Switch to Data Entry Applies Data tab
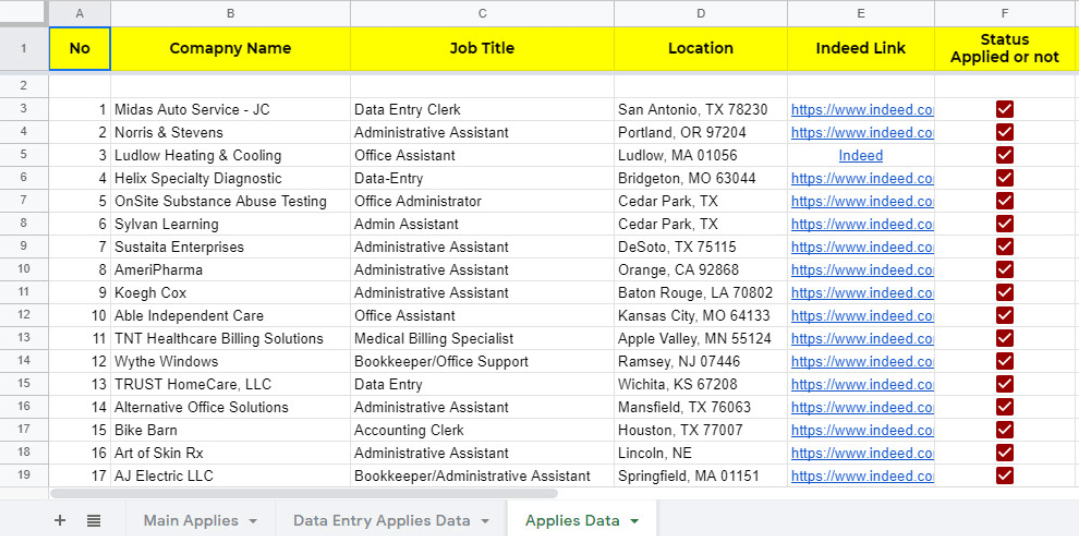Image resolution: width=1081 pixels, height=536 pixels. pyautogui.click(x=381, y=521)
